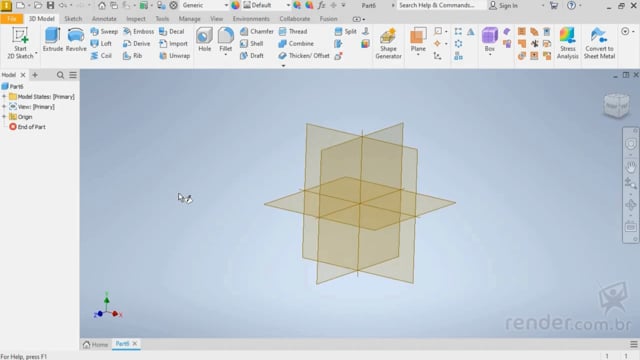
Task: Select the Split tool
Action: [345, 31]
